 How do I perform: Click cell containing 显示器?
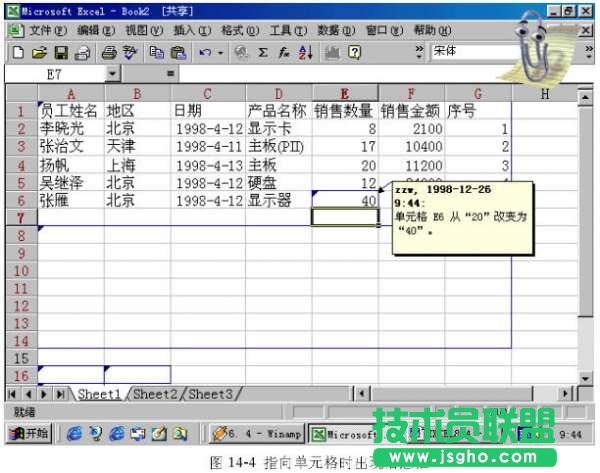279,200
